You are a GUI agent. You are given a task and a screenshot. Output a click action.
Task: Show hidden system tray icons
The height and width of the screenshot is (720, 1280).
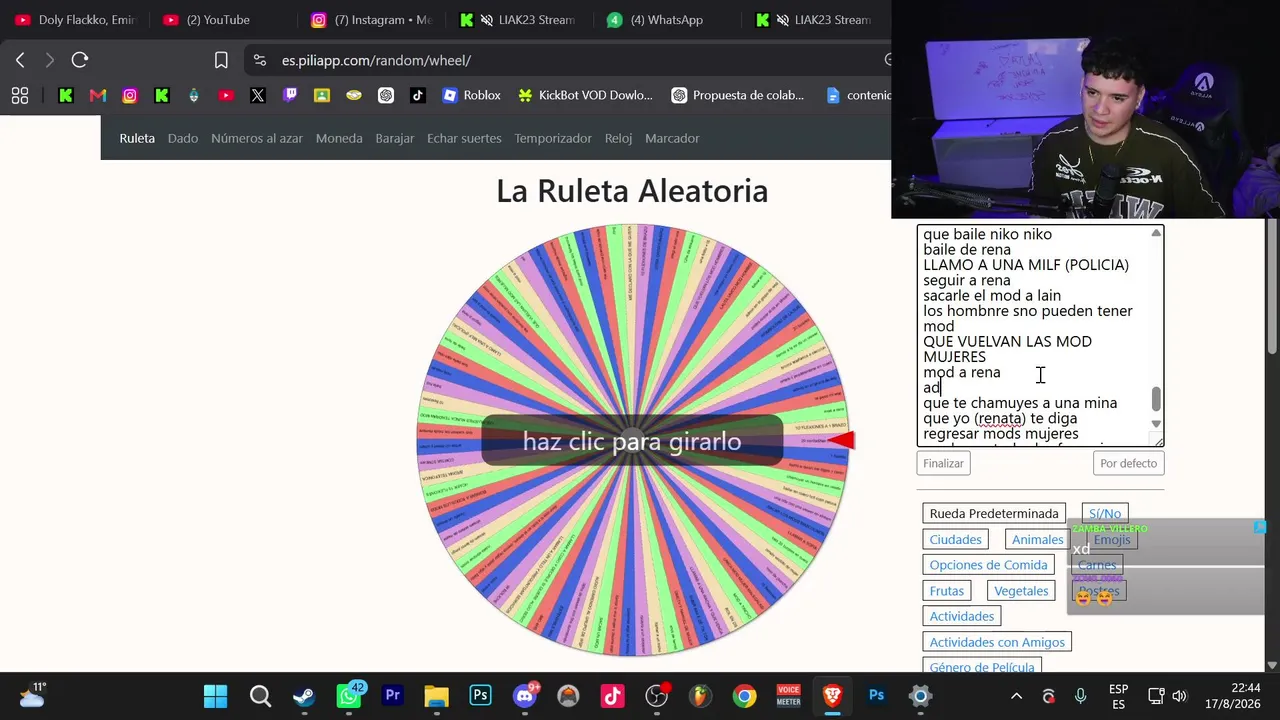(1016, 696)
